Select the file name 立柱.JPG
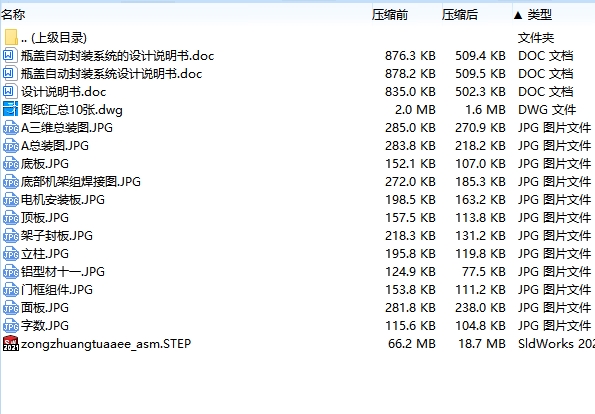 pyautogui.click(x=45, y=254)
